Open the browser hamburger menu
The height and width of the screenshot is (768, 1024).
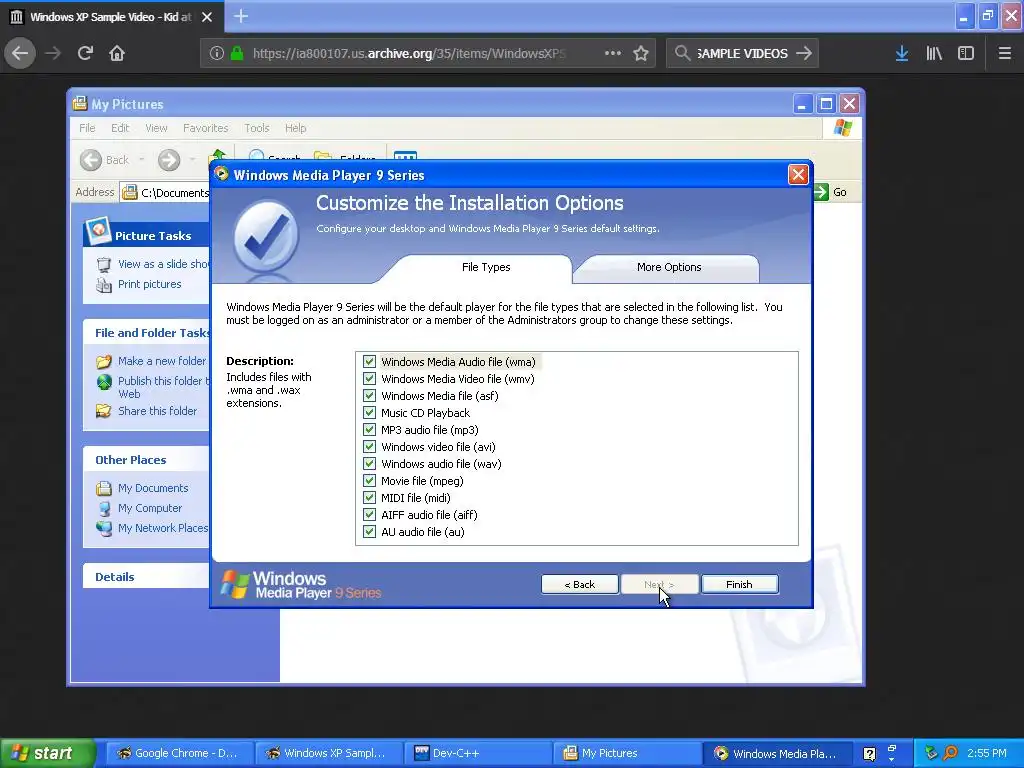(1005, 54)
